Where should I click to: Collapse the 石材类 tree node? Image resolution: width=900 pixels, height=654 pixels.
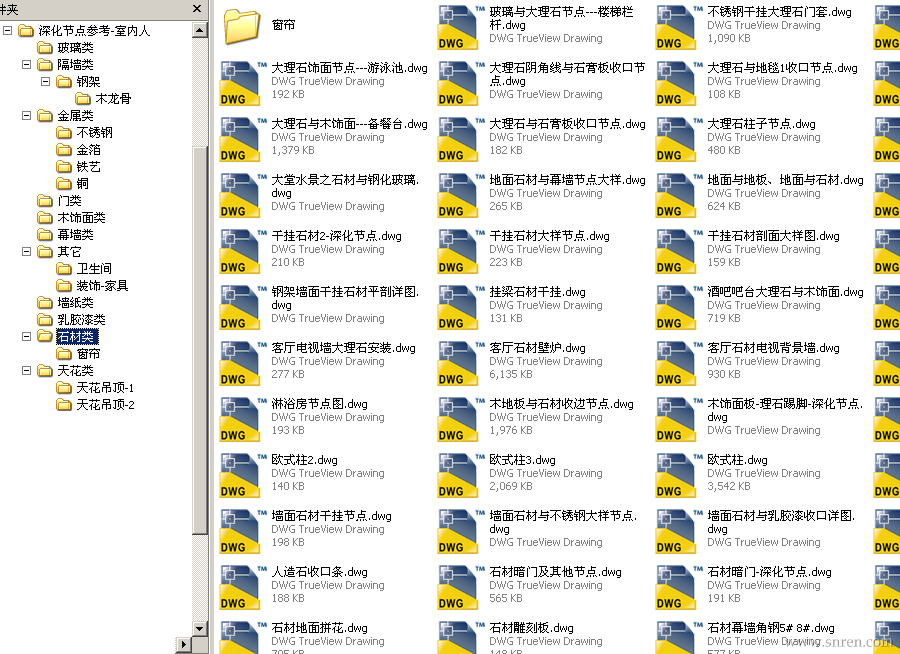pos(26,336)
